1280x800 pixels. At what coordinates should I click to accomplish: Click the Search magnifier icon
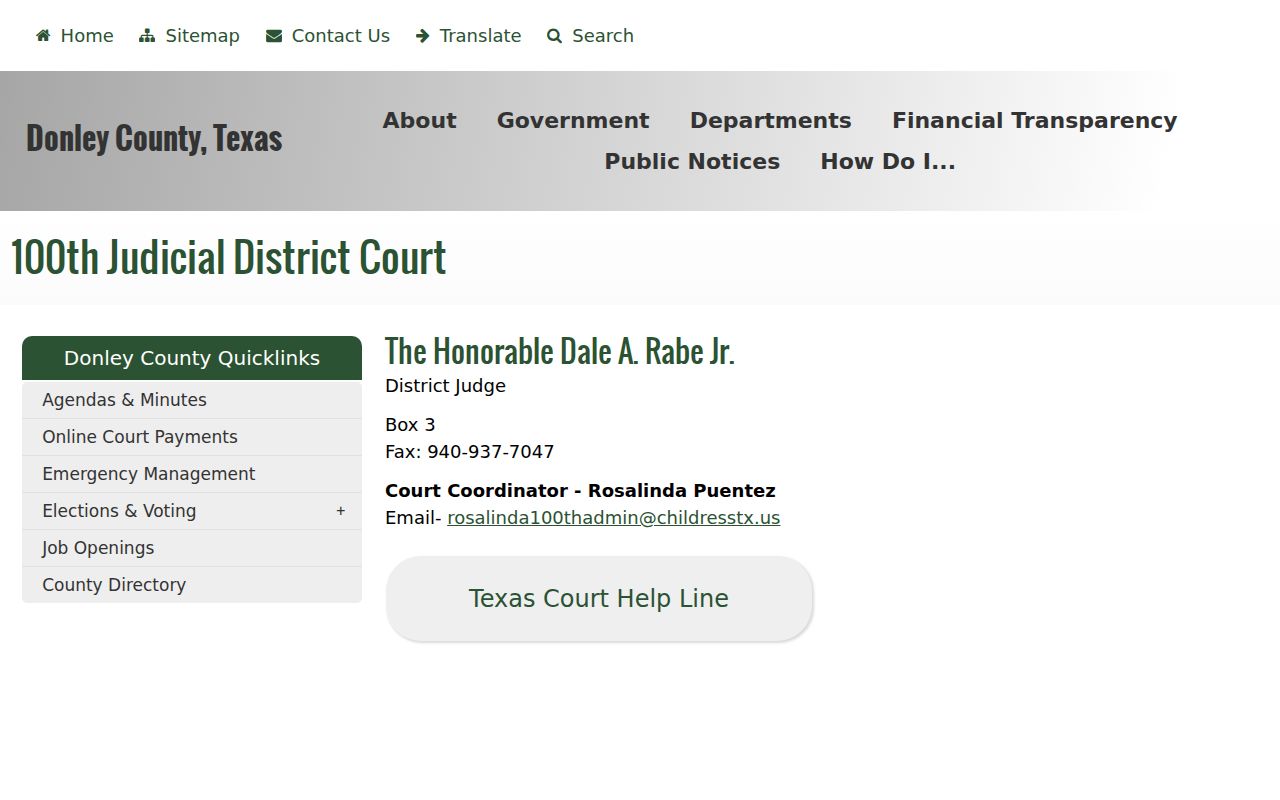click(555, 36)
